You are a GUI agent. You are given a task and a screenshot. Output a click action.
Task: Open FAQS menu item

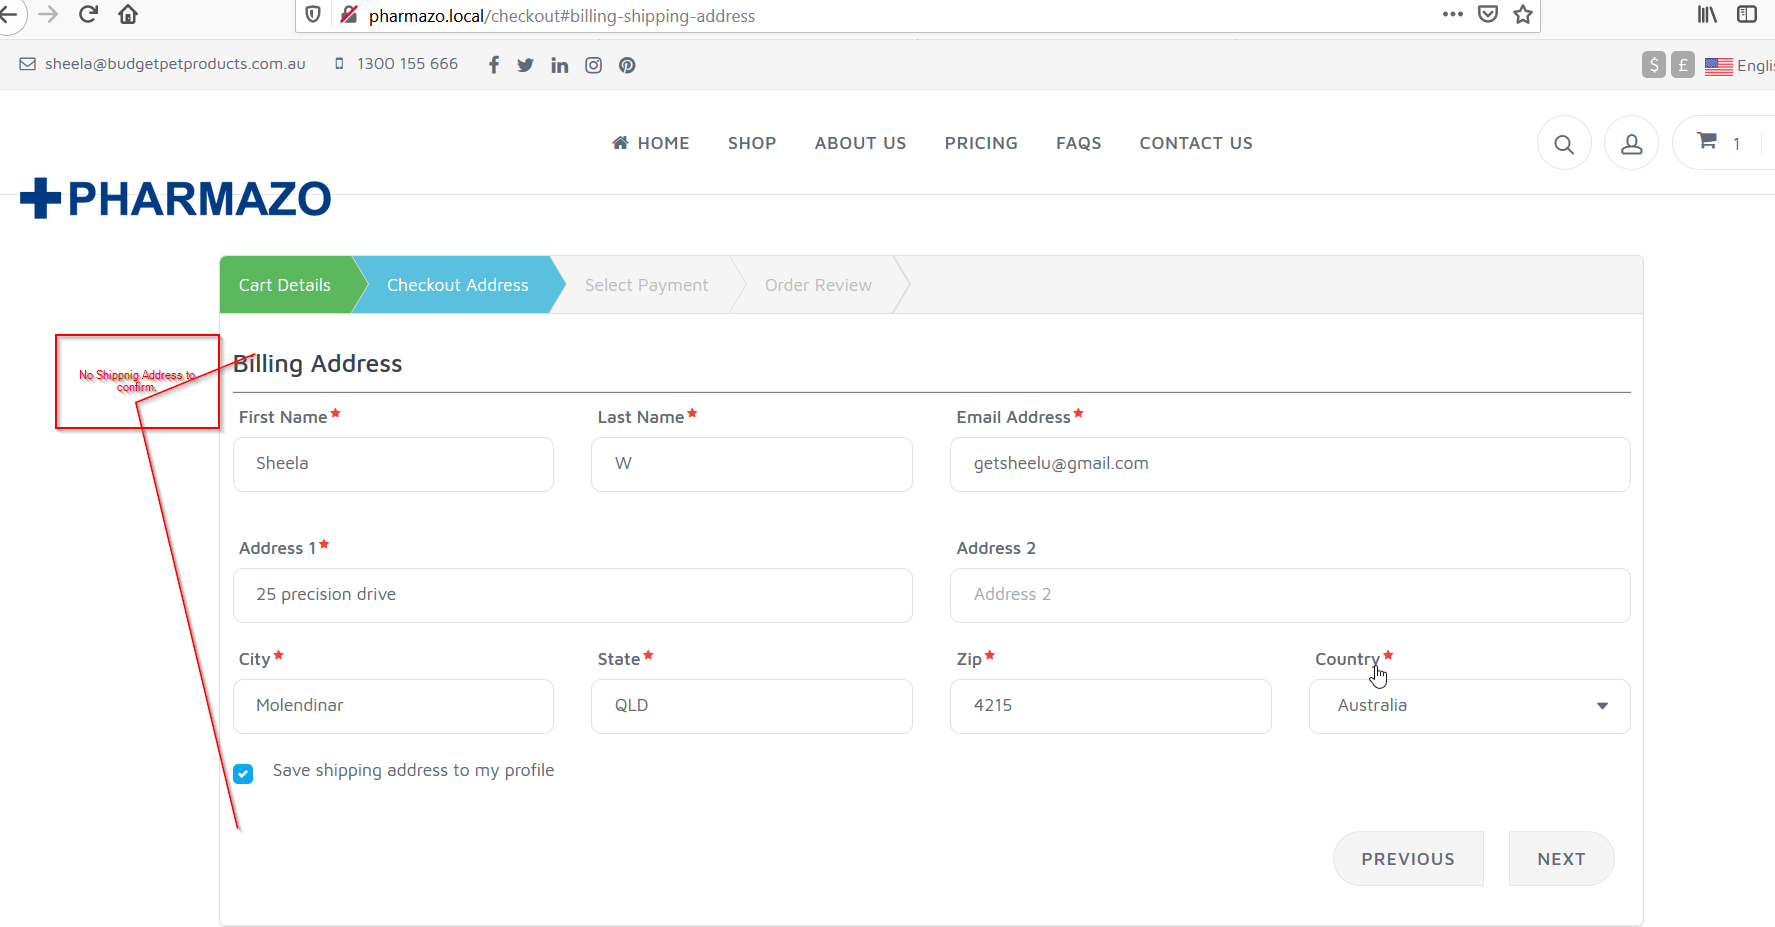pyautogui.click(x=1079, y=143)
